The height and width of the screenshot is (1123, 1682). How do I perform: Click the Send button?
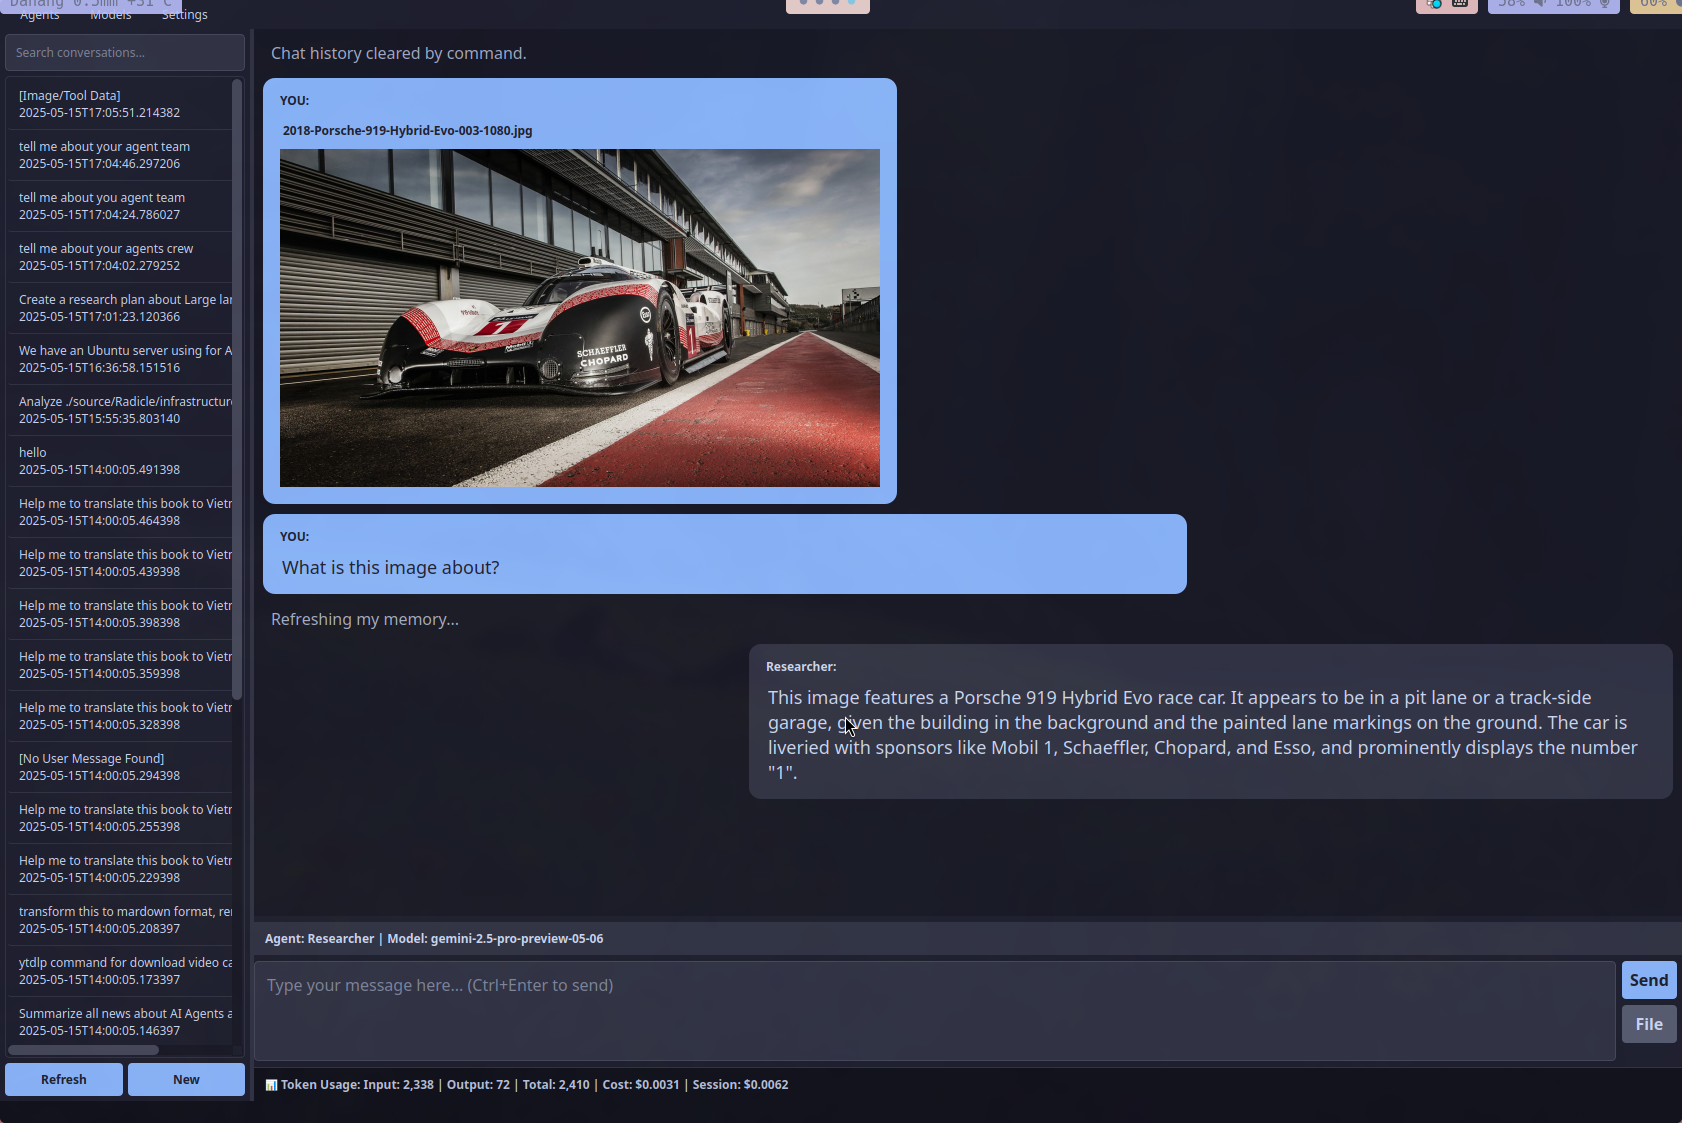(x=1649, y=980)
